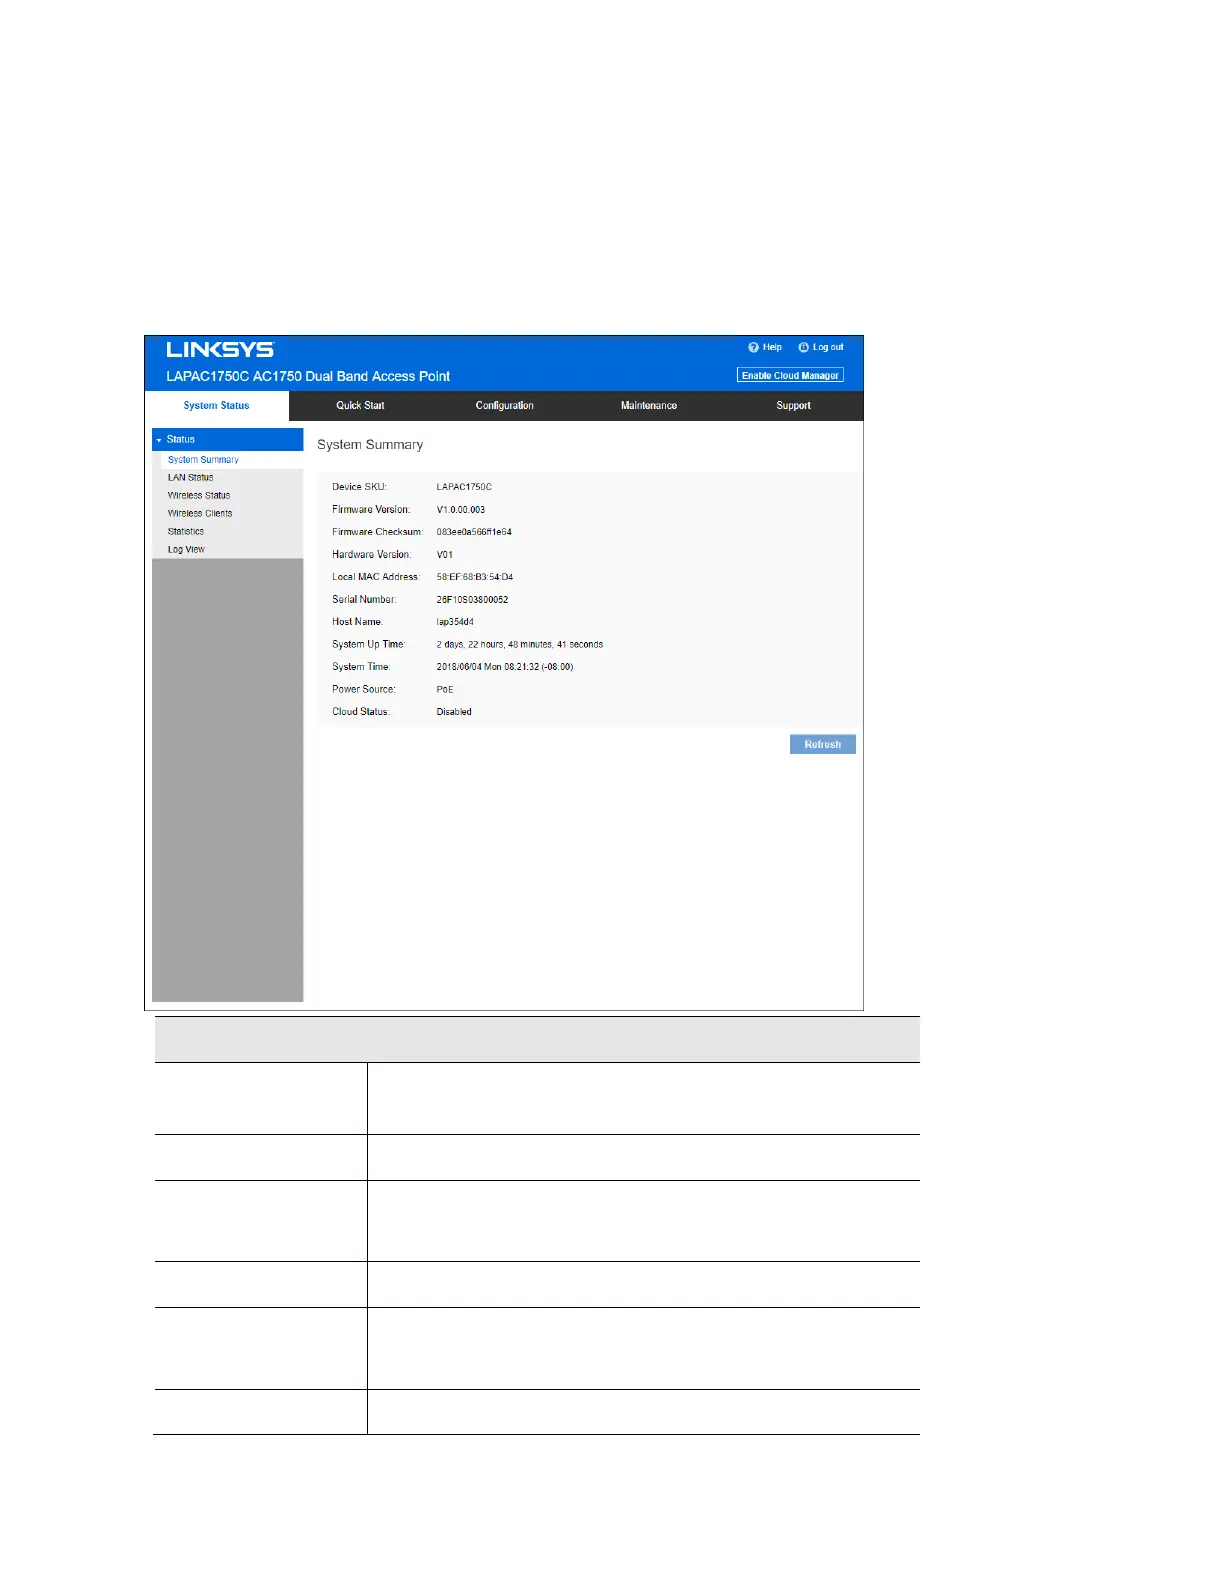Click host name lap354d4
1224x1584 pixels.
(x=455, y=622)
